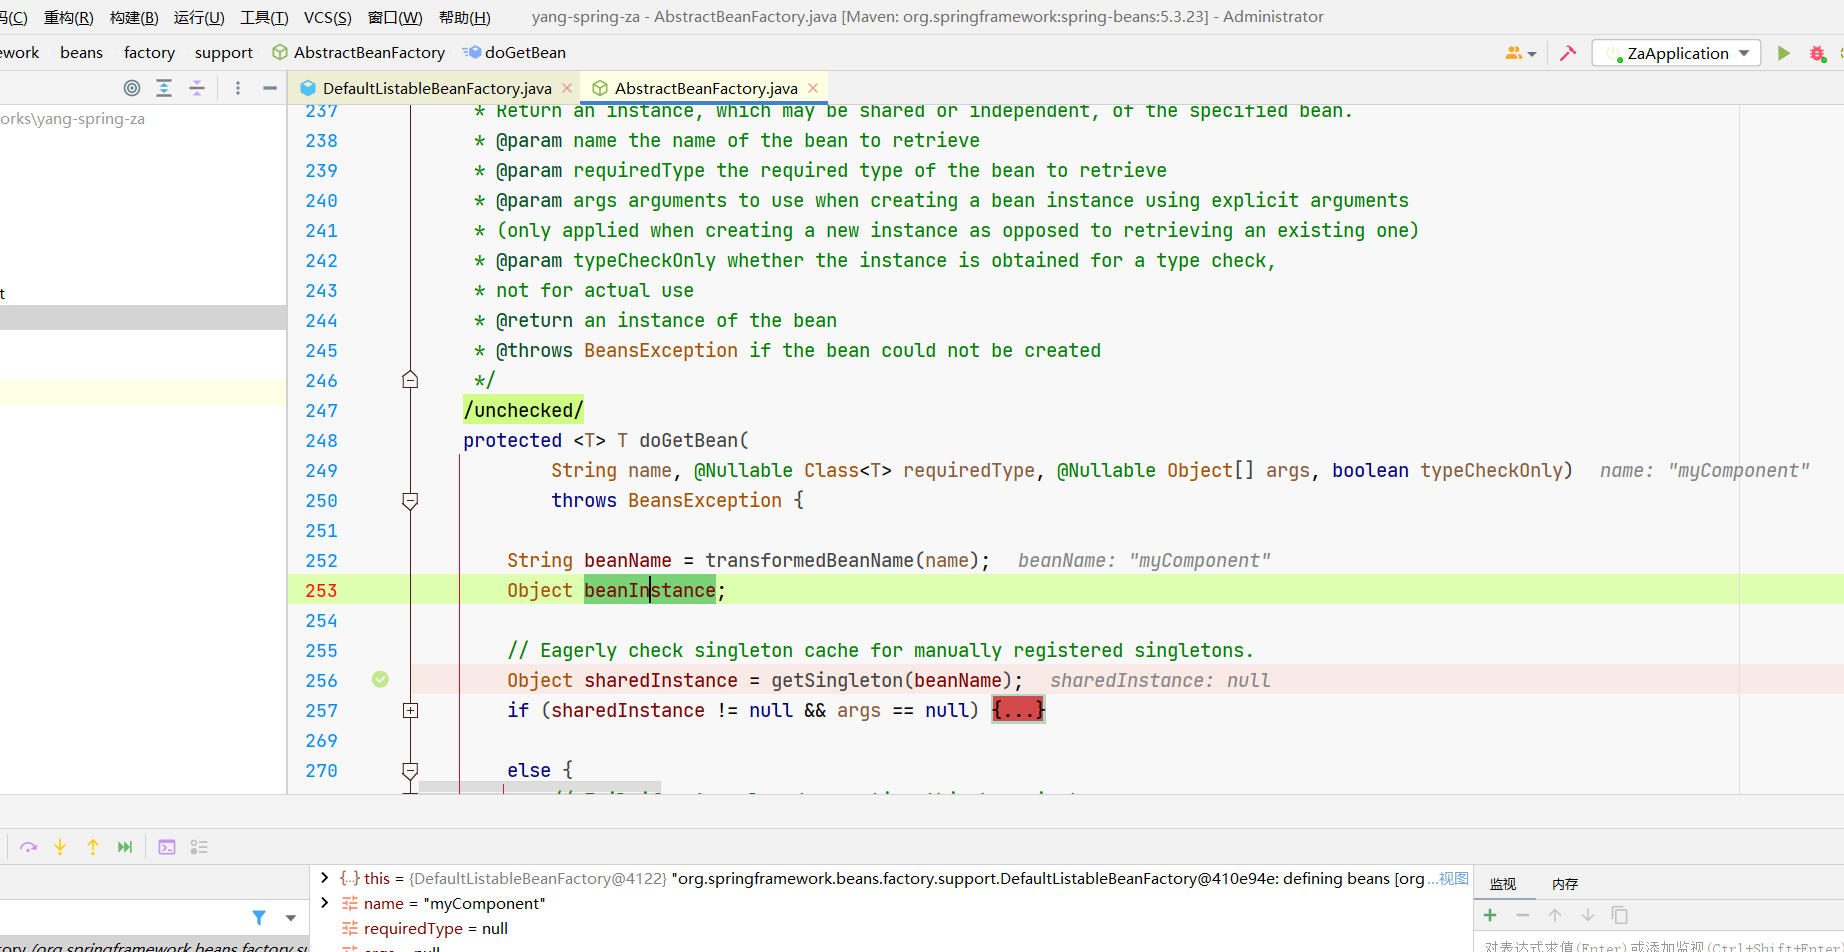This screenshot has width=1844, height=952.
Task: Click the frames filter funnel icon
Action: (x=259, y=917)
